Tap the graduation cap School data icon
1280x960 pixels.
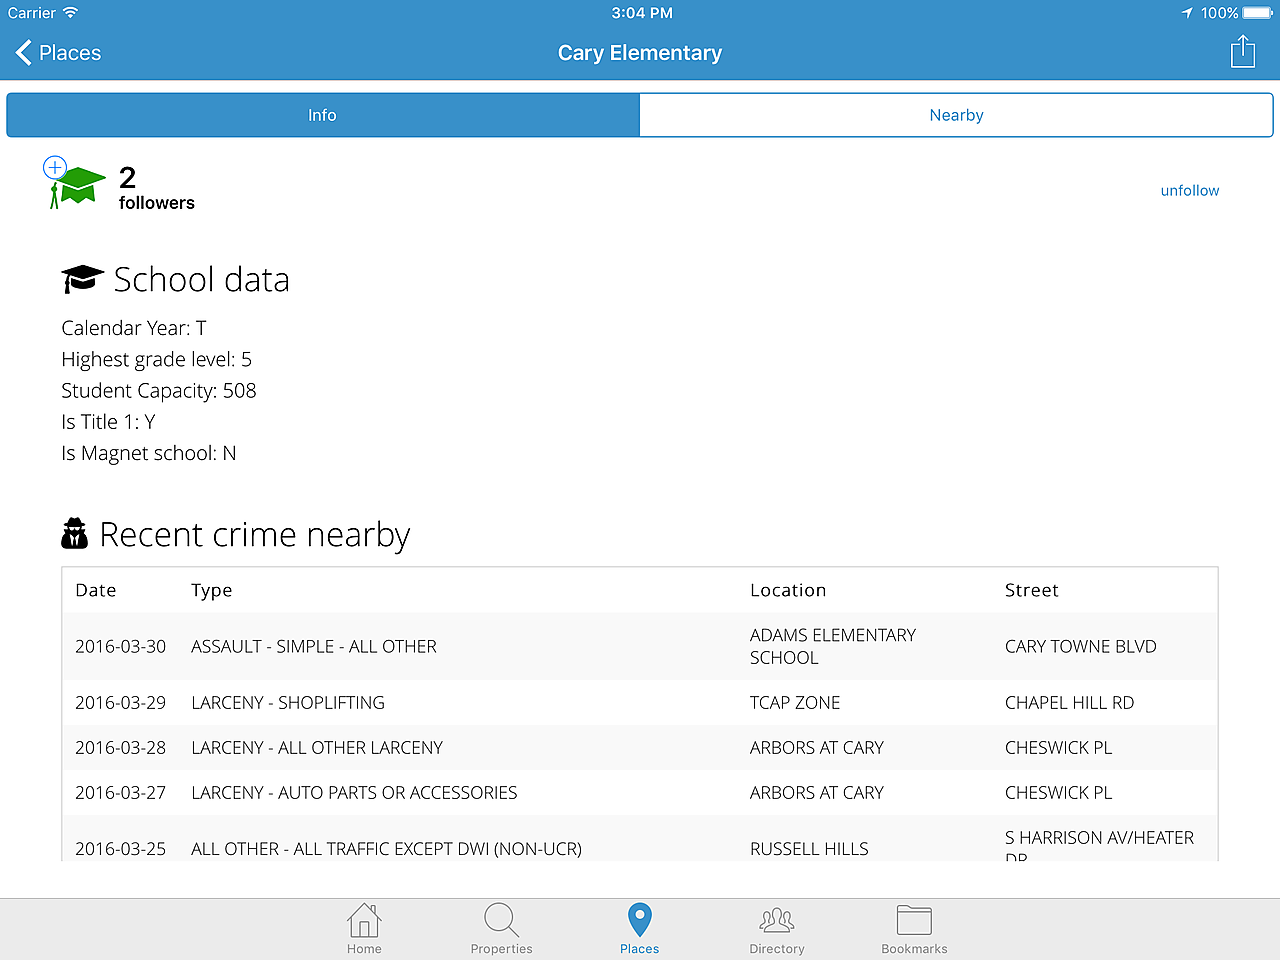tap(82, 279)
